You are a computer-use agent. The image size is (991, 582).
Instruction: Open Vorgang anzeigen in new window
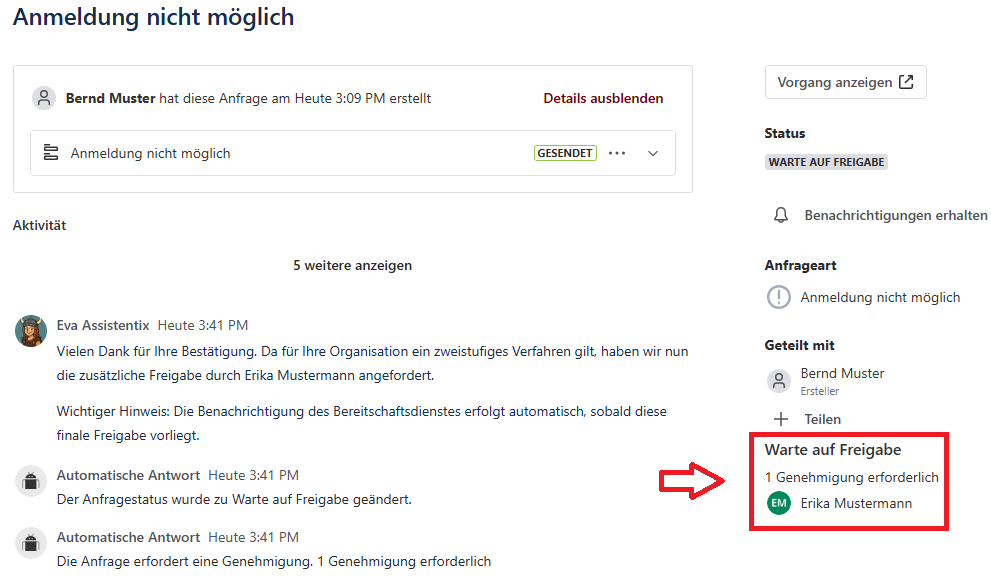tap(845, 82)
